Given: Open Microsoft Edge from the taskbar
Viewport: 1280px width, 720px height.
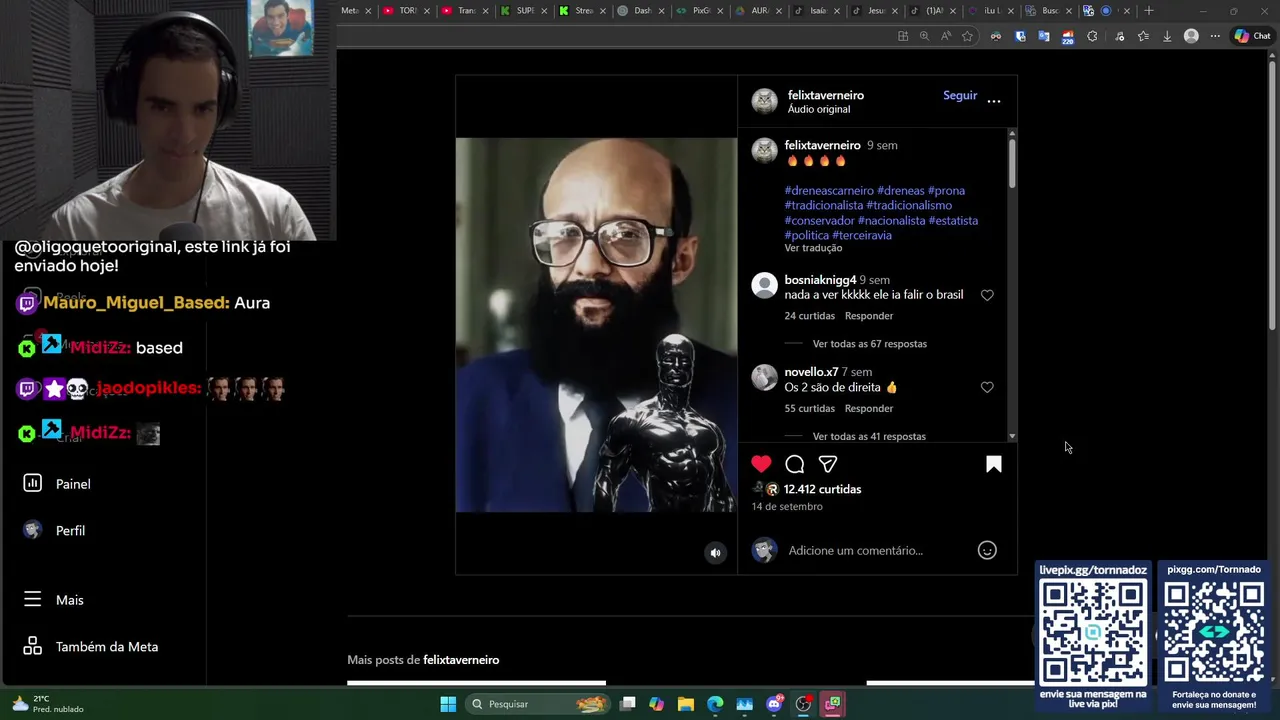Looking at the screenshot, I should coord(715,704).
